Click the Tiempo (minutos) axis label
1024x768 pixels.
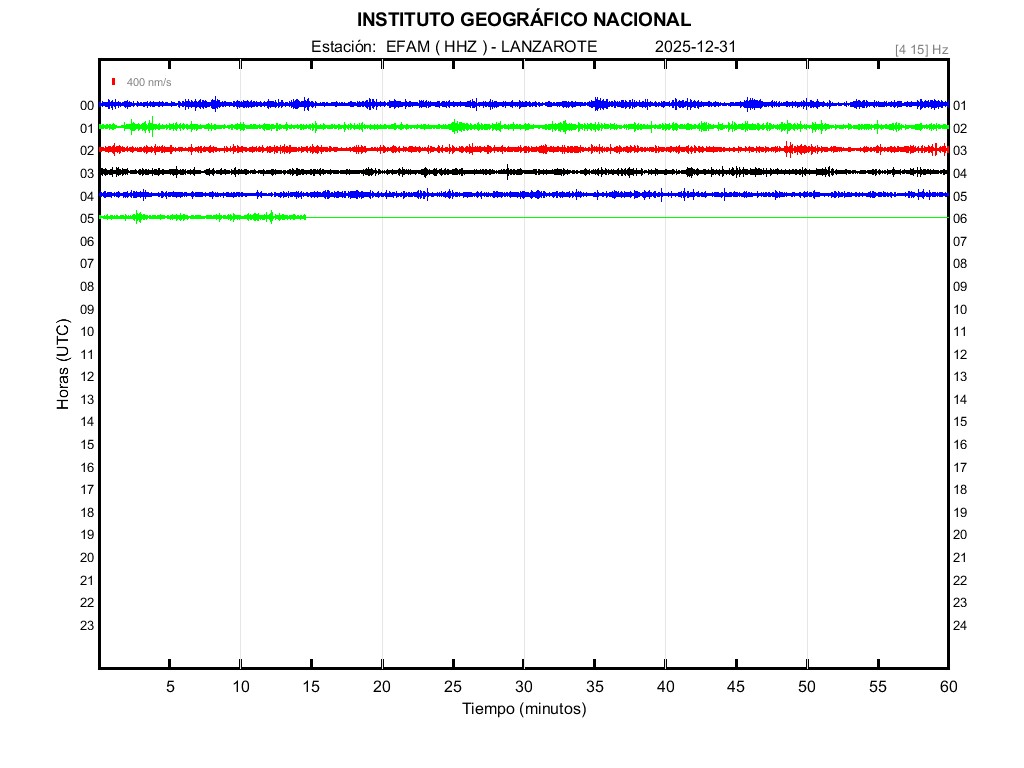[523, 709]
